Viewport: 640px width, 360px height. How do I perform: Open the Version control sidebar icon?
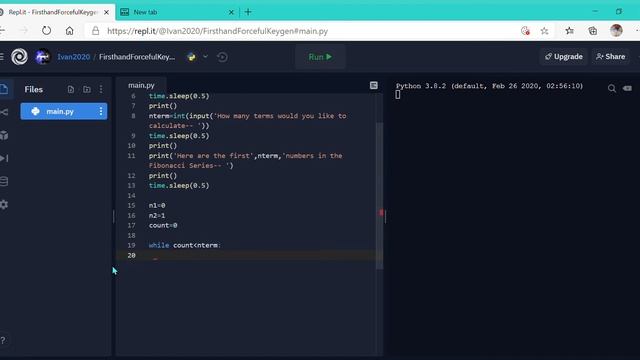point(4,112)
